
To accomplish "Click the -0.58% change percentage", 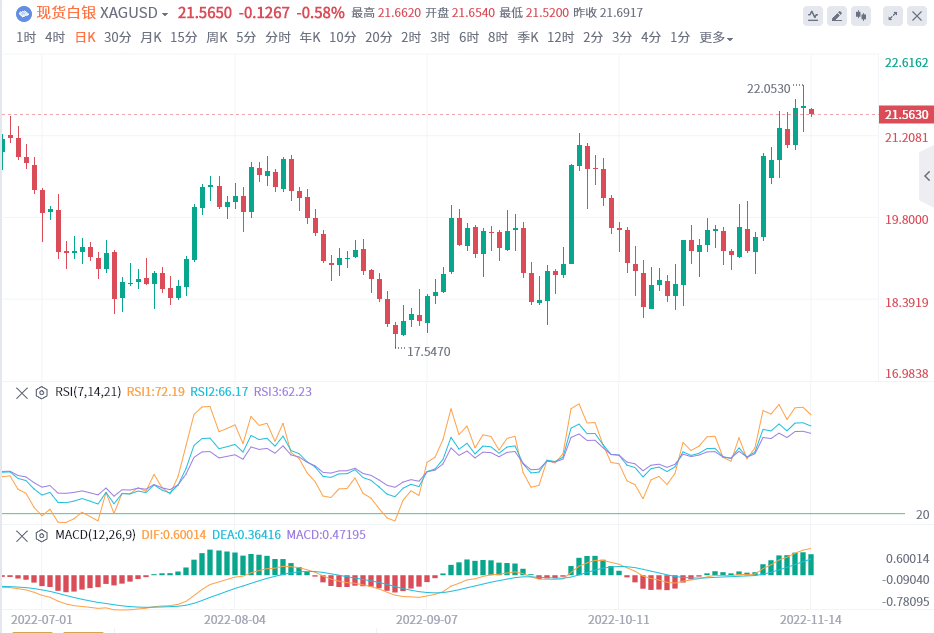I will tap(320, 13).
